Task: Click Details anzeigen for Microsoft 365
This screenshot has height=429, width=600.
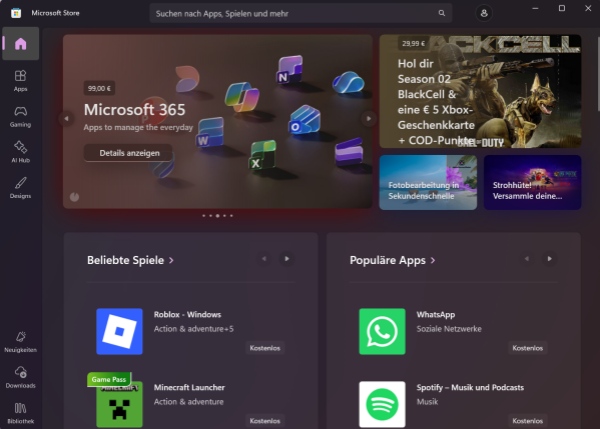Action: tap(129, 153)
